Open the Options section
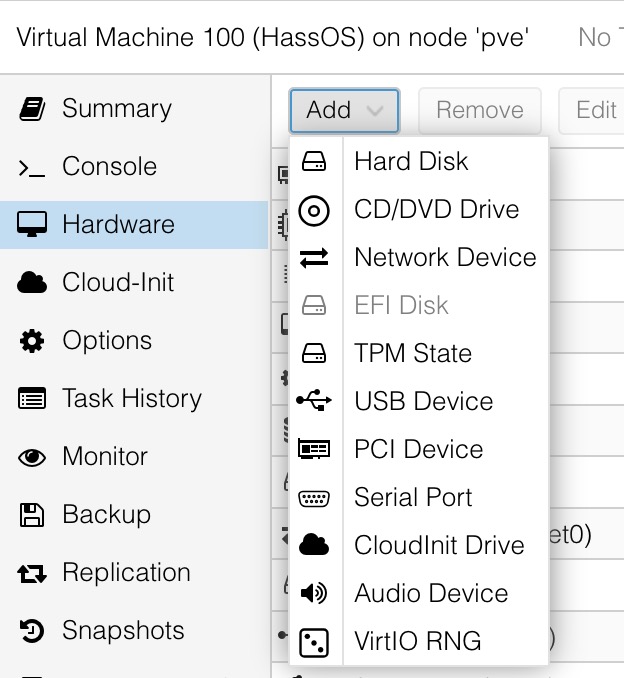Viewport: 624px width, 678px height. [x=134, y=341]
